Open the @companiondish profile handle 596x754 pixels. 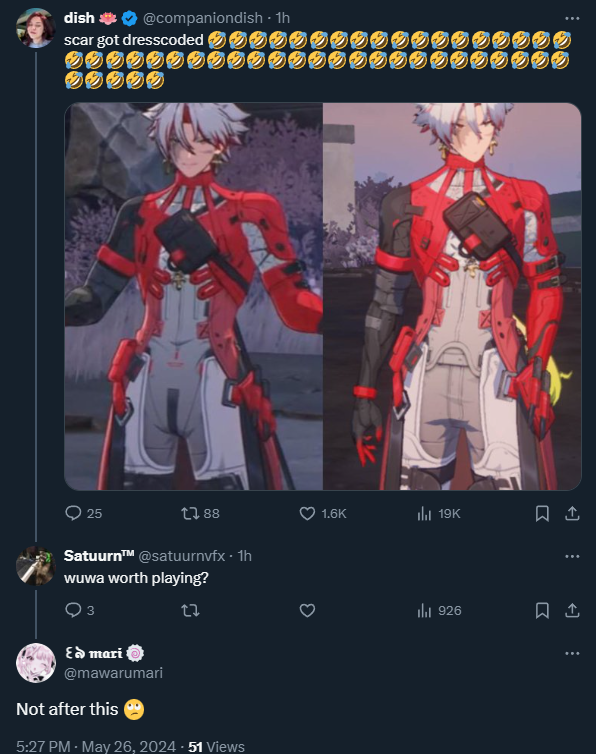203,18
